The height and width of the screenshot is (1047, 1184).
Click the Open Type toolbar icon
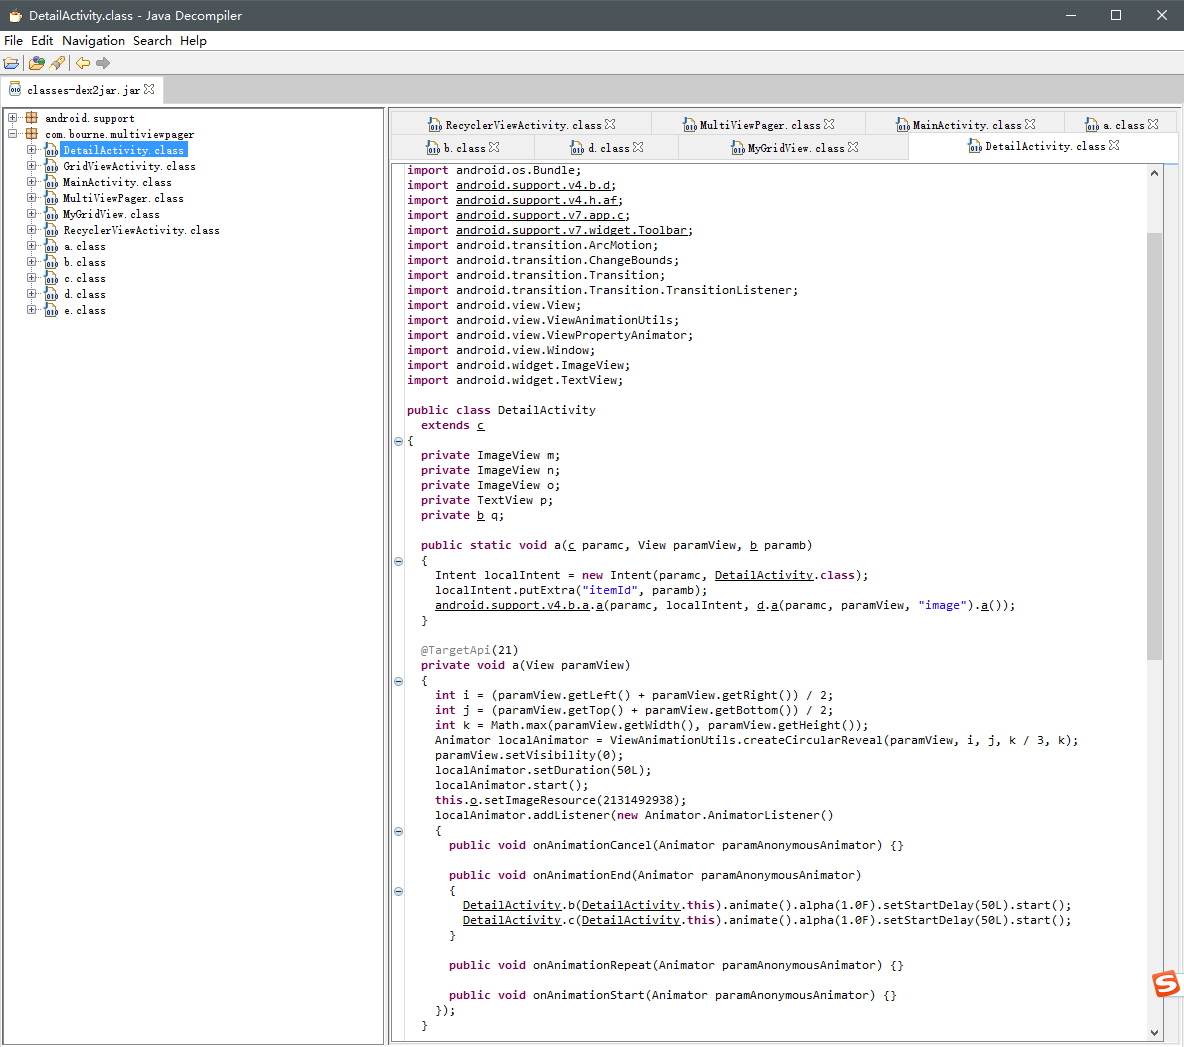(x=36, y=63)
